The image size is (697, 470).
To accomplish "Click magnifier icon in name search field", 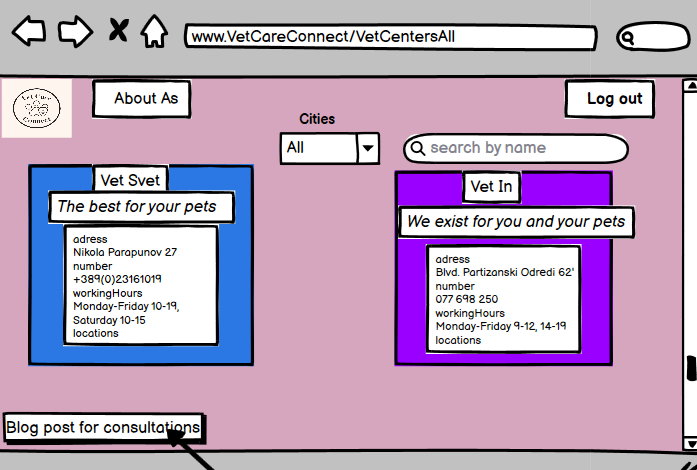I will (x=418, y=149).
